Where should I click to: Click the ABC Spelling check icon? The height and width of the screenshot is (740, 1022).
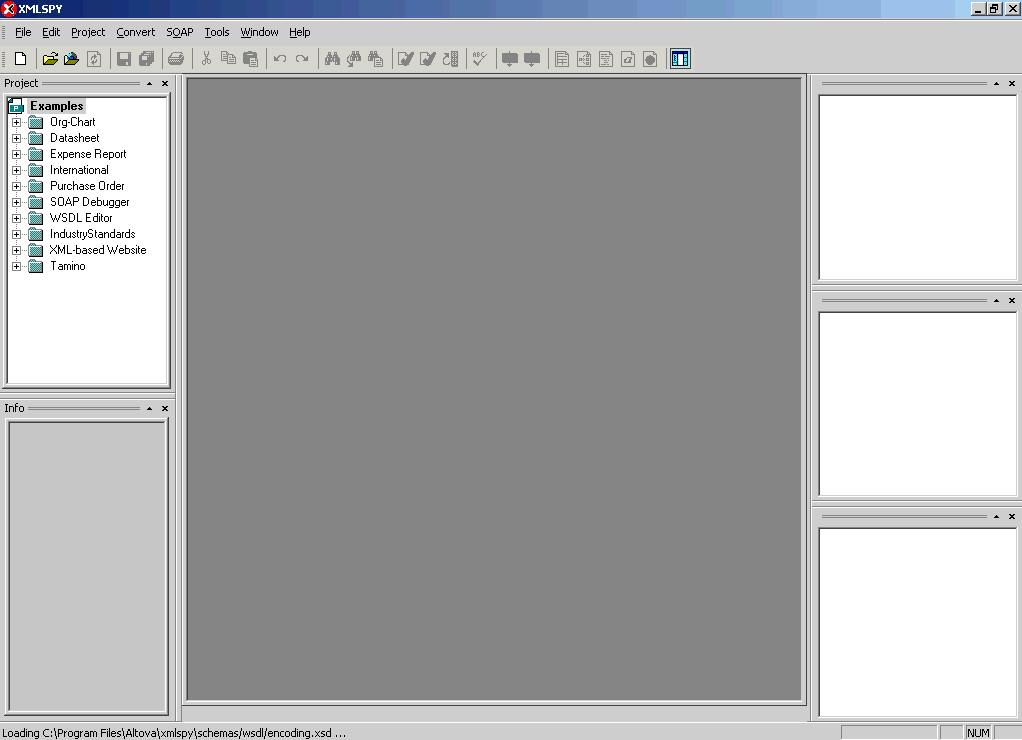pyautogui.click(x=480, y=59)
